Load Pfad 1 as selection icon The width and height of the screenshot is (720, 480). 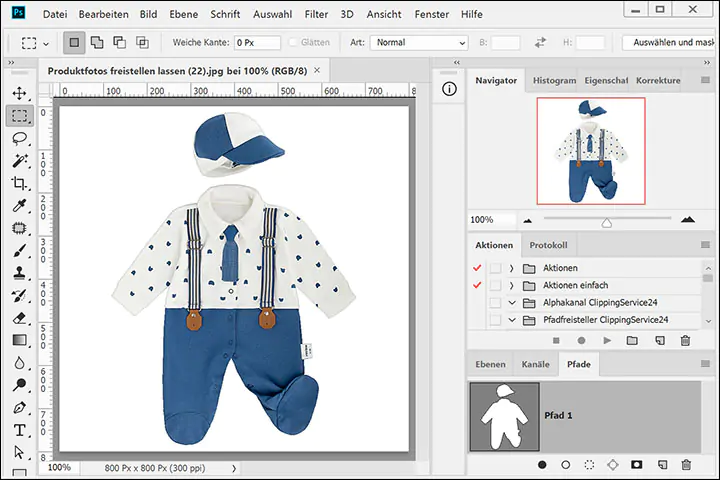pyautogui.click(x=590, y=465)
